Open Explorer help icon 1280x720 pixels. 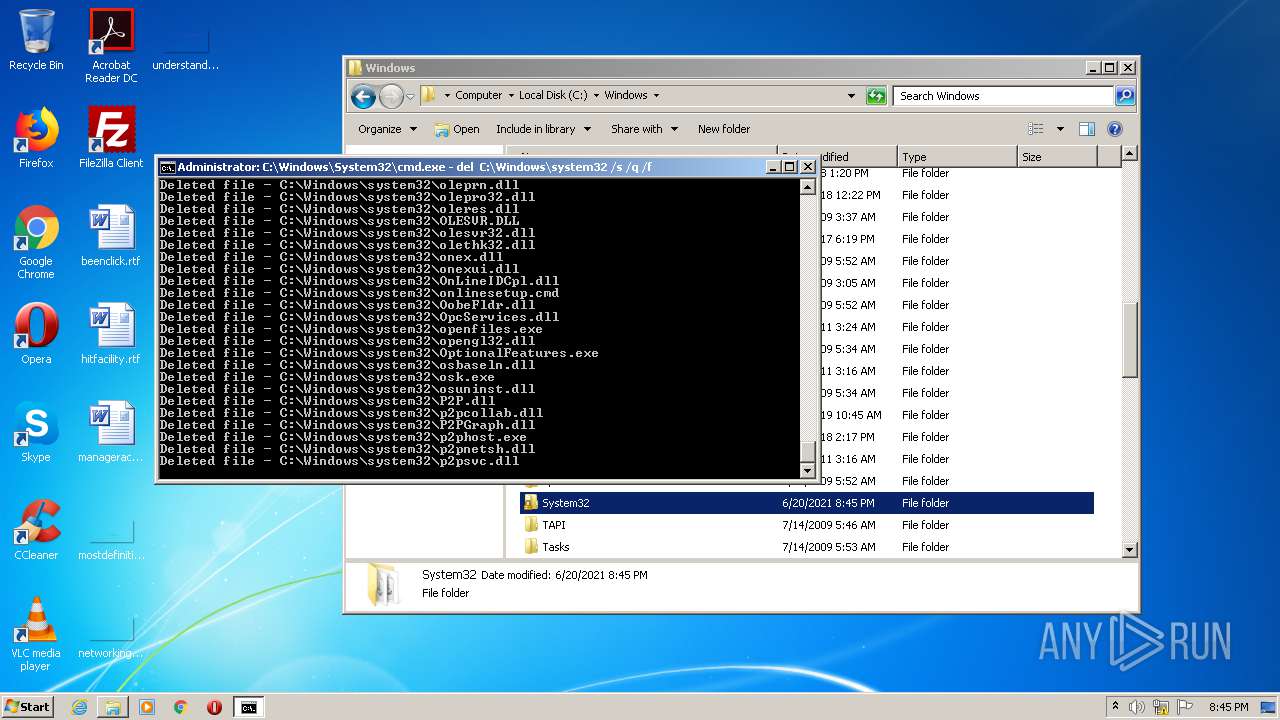pos(1115,129)
